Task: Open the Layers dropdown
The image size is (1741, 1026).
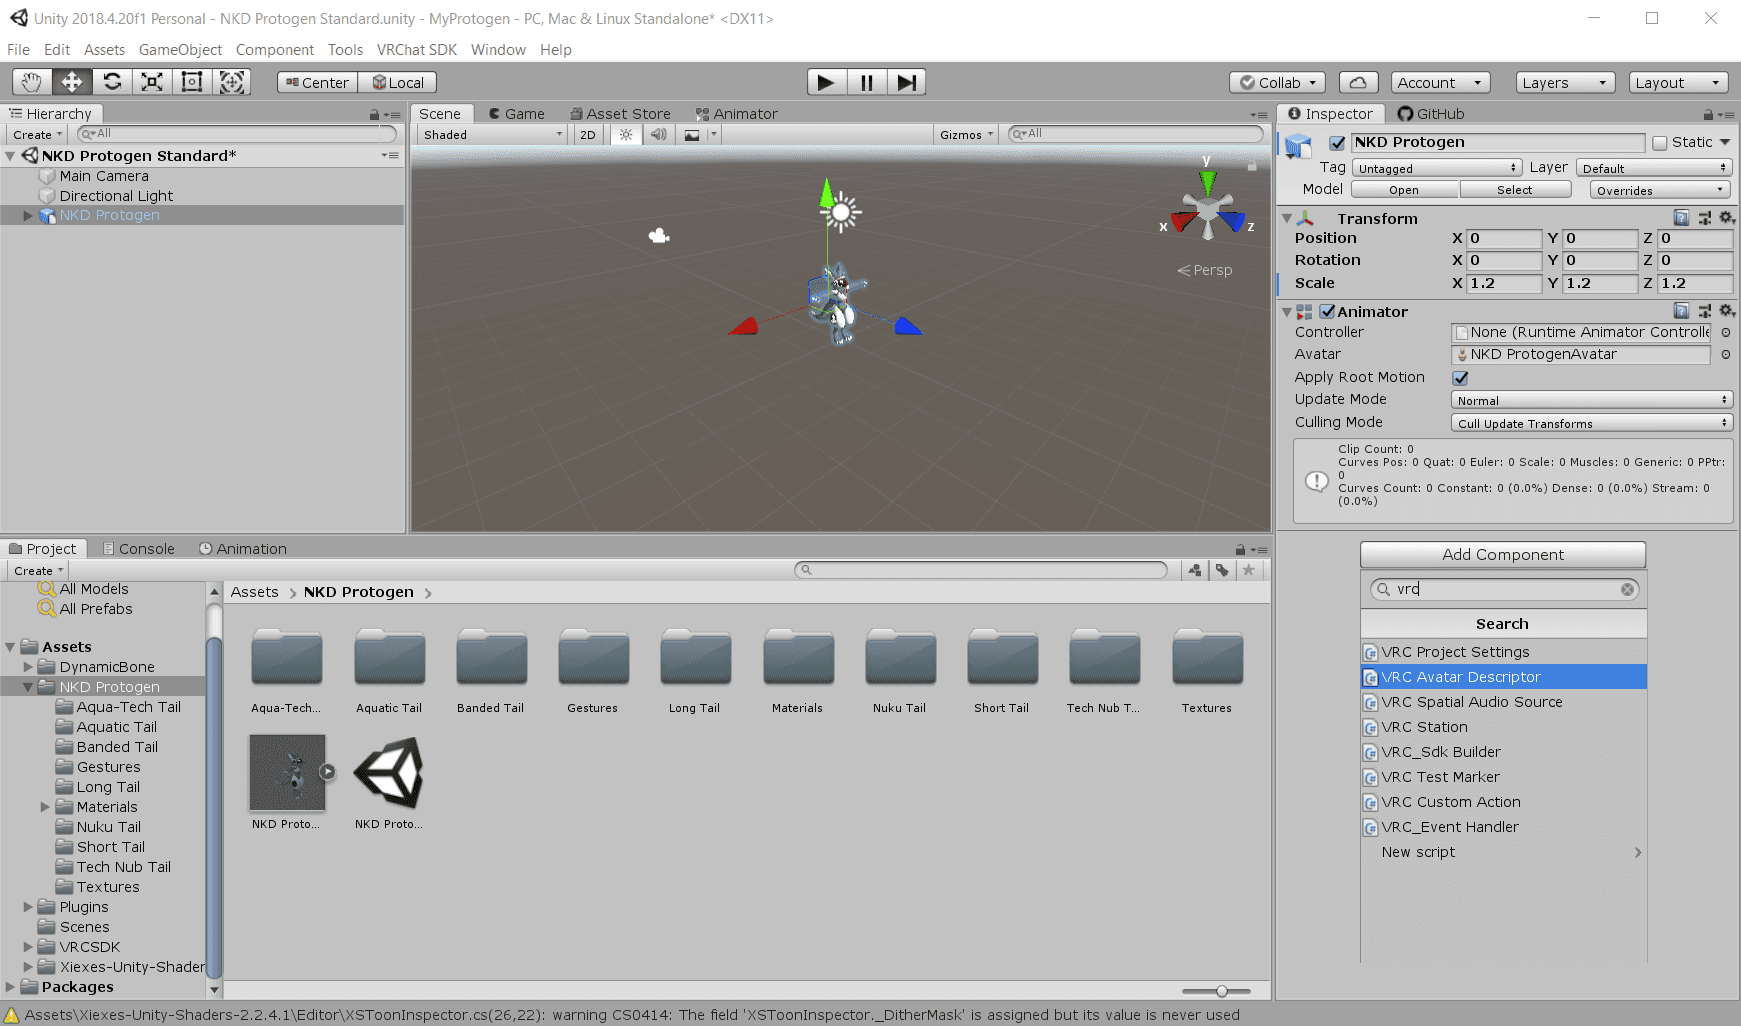Action: coord(1565,83)
